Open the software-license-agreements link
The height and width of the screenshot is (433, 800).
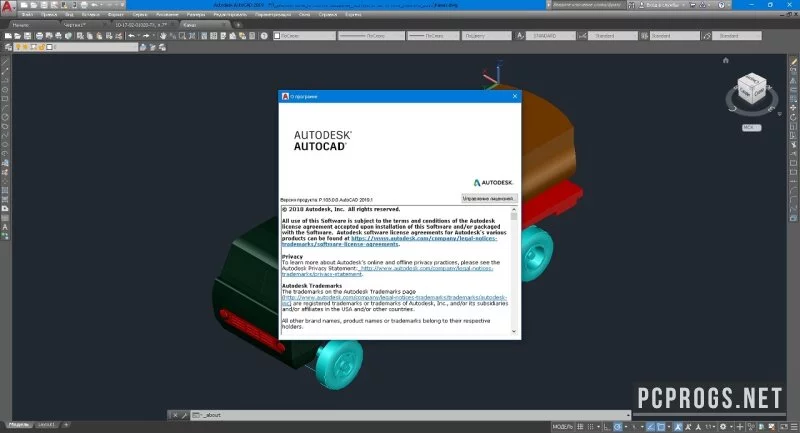389,241
